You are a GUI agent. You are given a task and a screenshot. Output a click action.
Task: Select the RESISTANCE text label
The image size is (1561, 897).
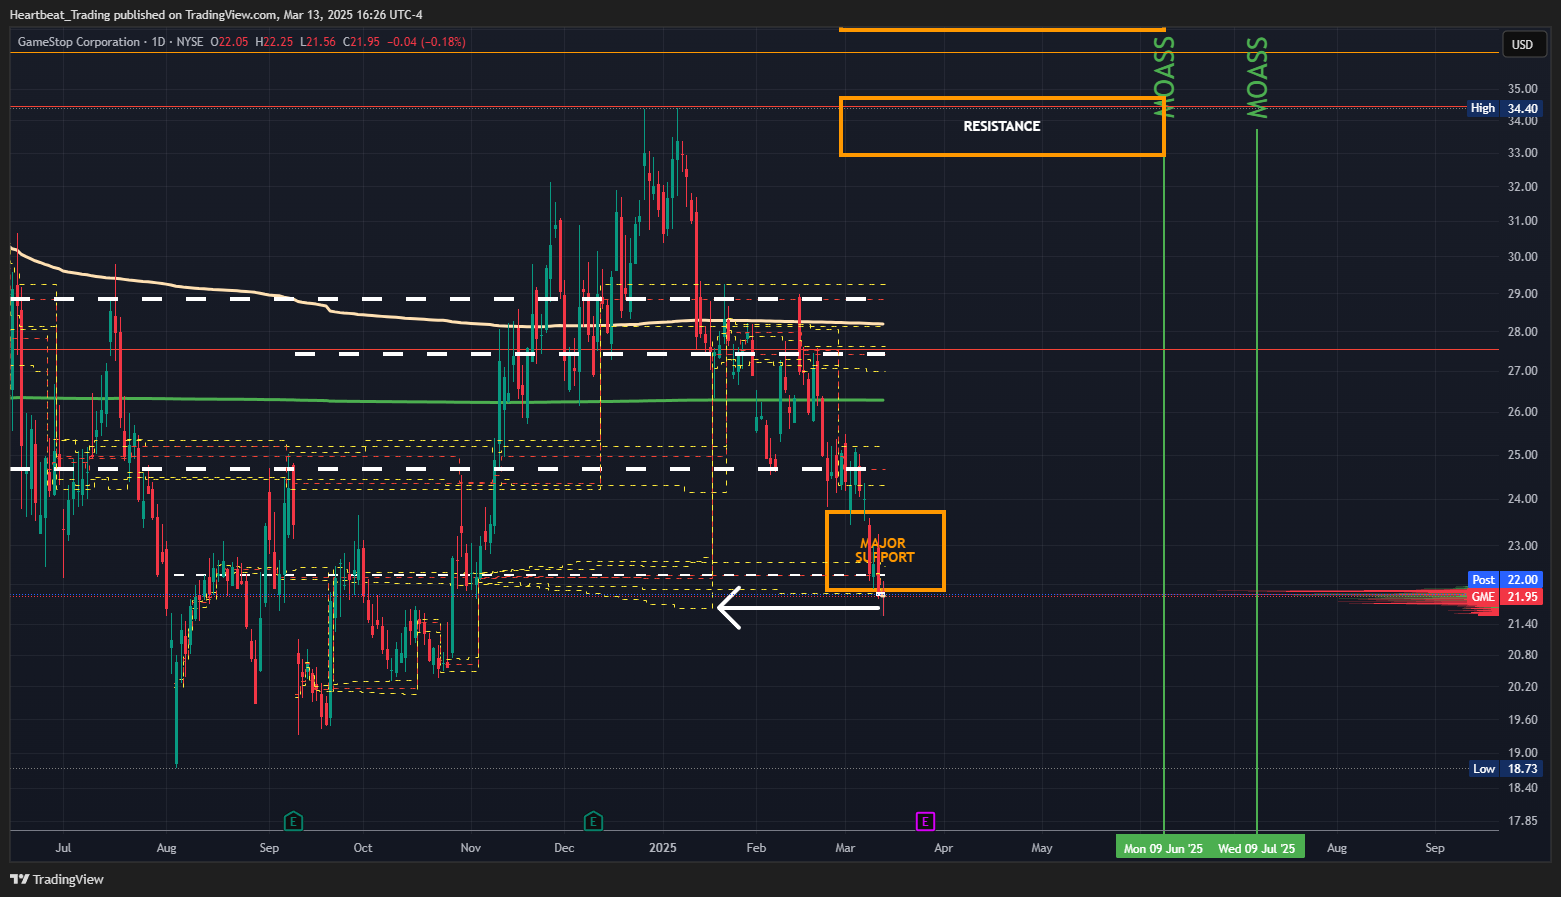[1002, 126]
